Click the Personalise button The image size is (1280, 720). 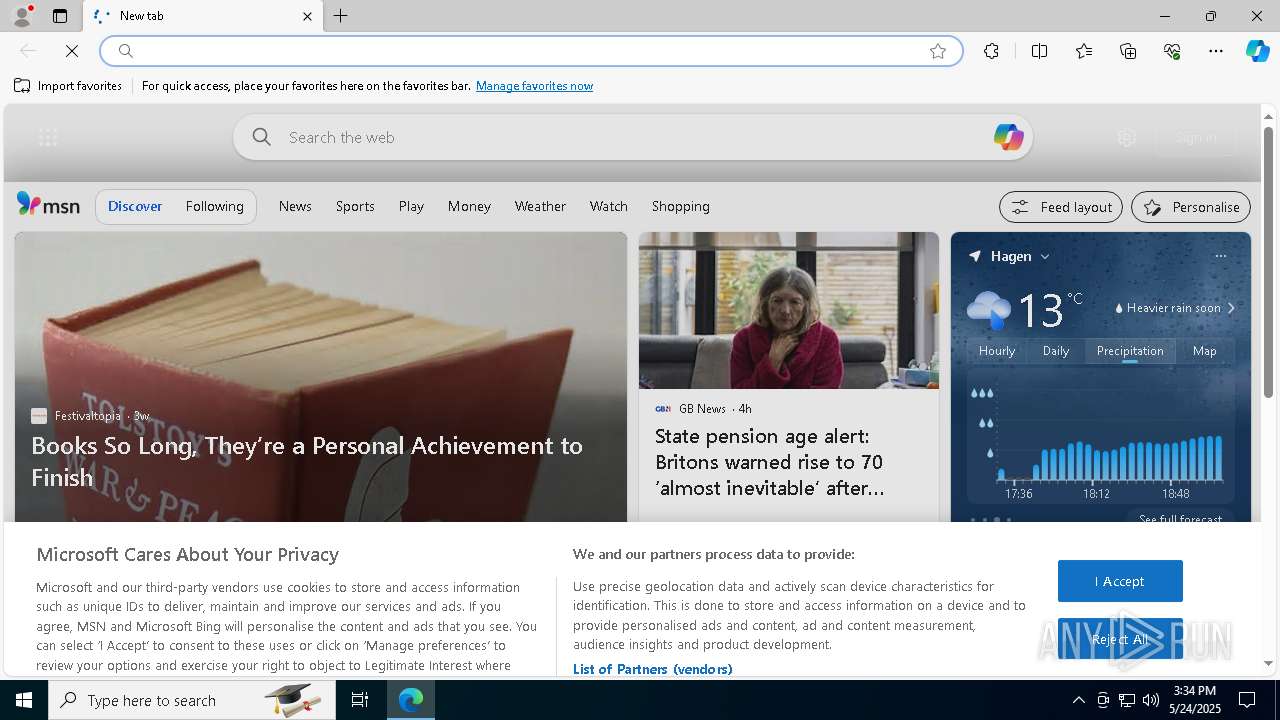point(1191,207)
